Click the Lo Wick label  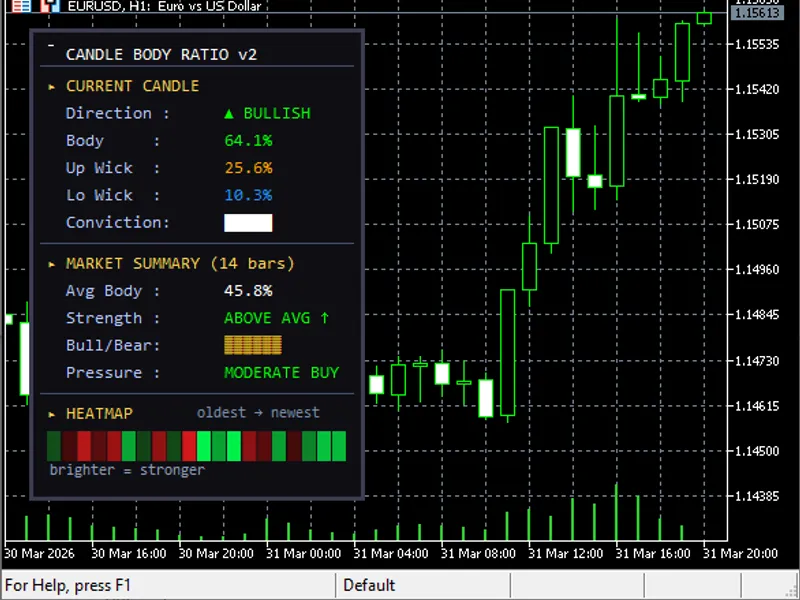(x=99, y=195)
